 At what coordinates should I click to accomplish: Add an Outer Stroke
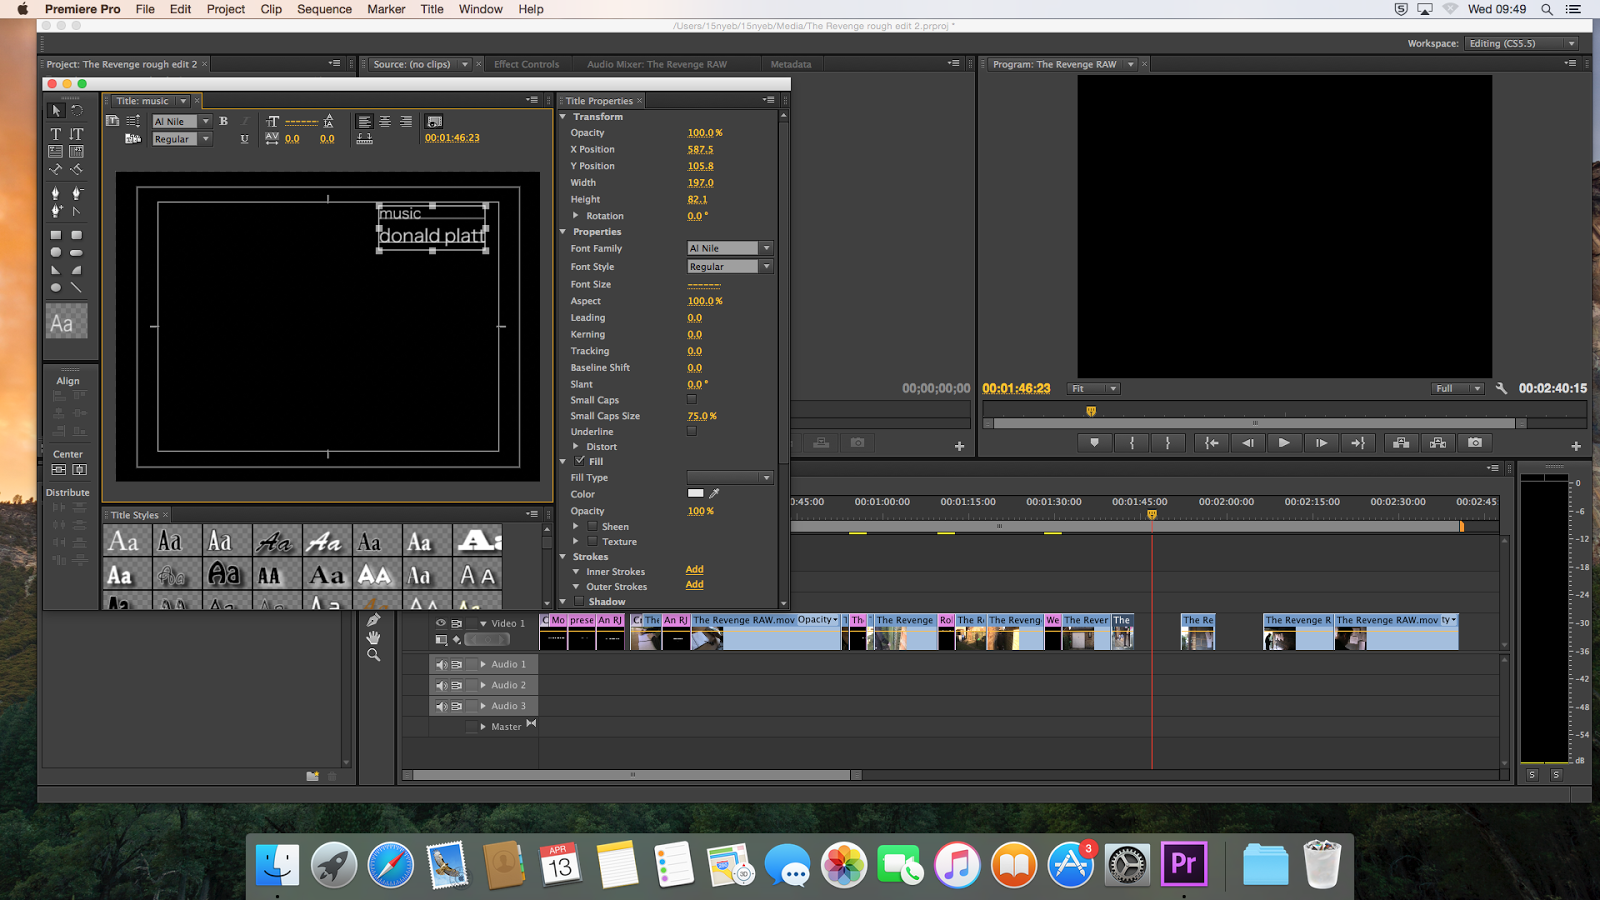694,585
